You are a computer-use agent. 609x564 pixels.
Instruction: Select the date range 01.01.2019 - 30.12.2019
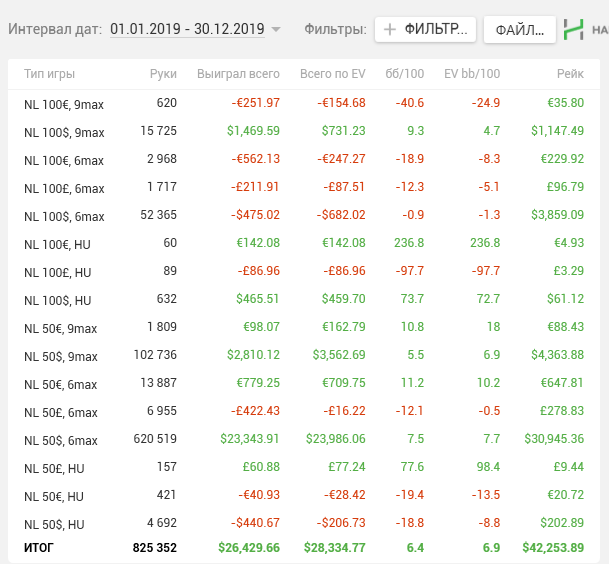(x=187, y=29)
